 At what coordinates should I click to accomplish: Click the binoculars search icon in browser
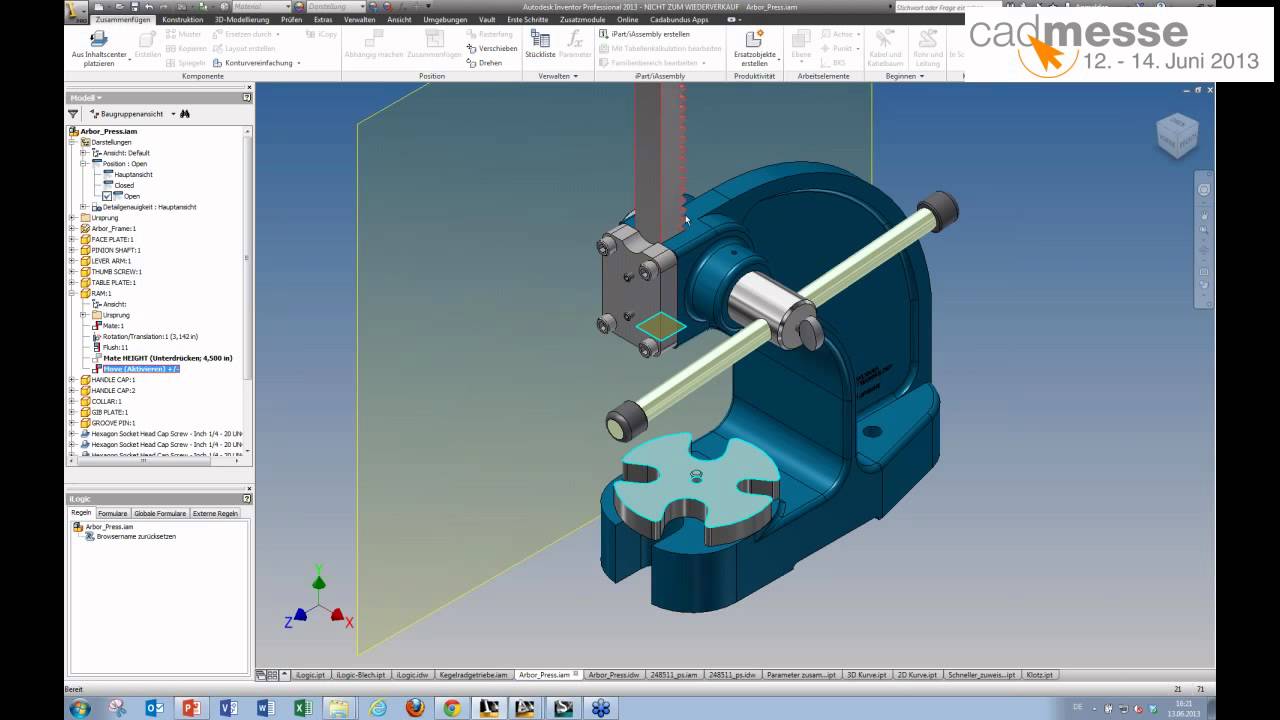point(185,114)
